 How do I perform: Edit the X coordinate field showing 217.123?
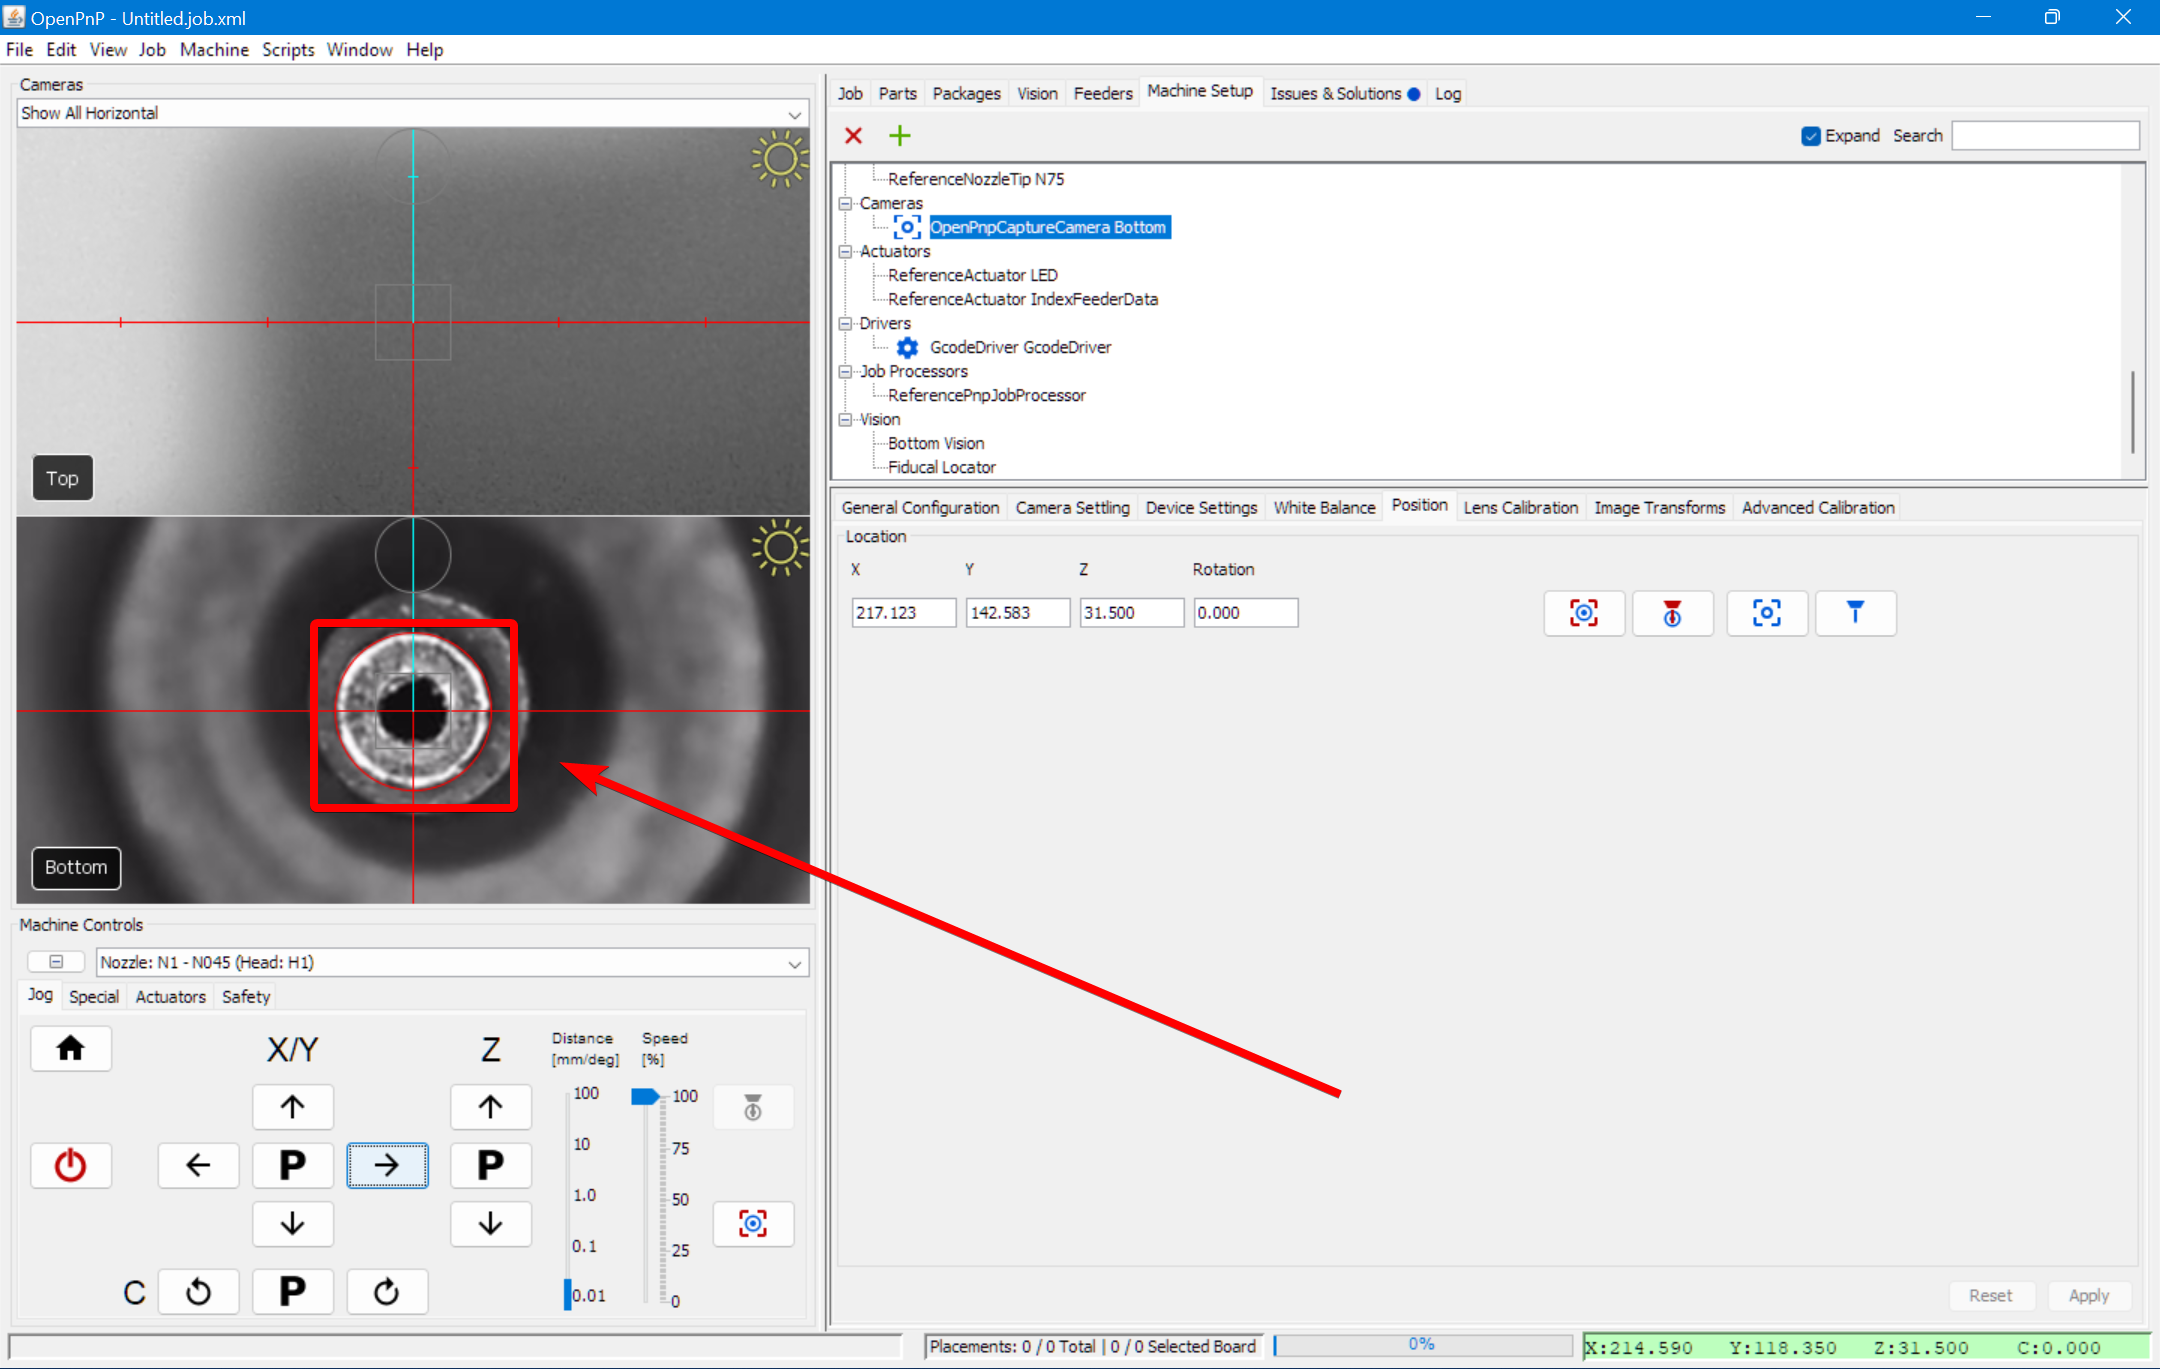(901, 612)
